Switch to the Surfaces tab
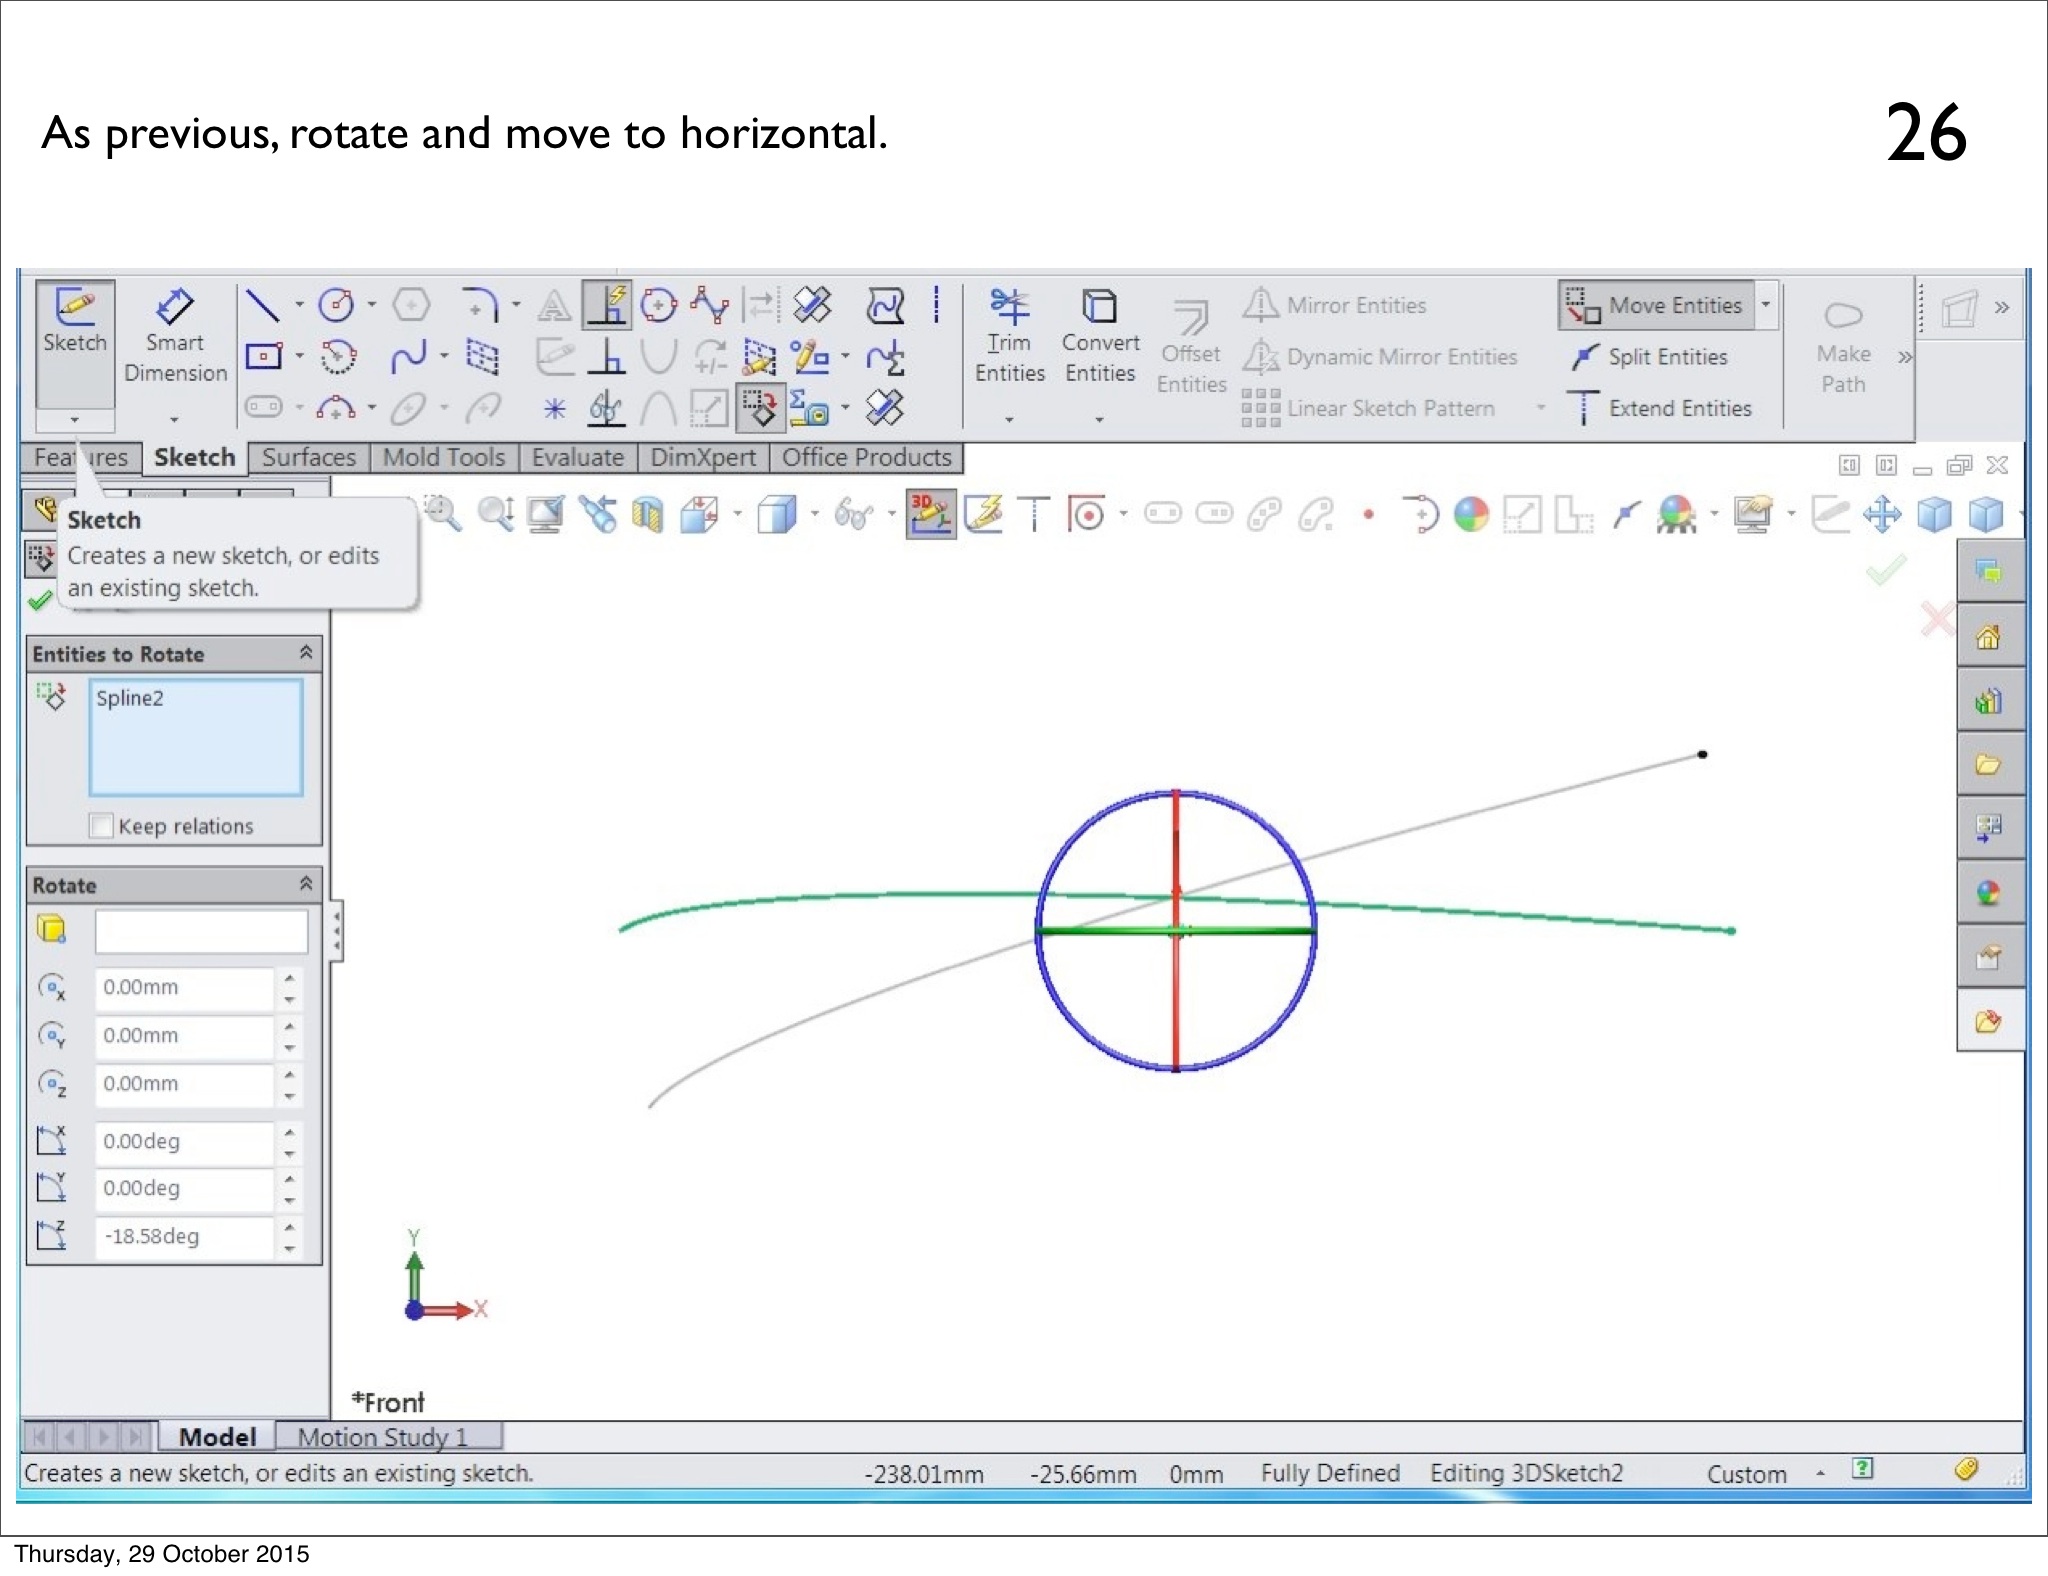 click(x=308, y=458)
